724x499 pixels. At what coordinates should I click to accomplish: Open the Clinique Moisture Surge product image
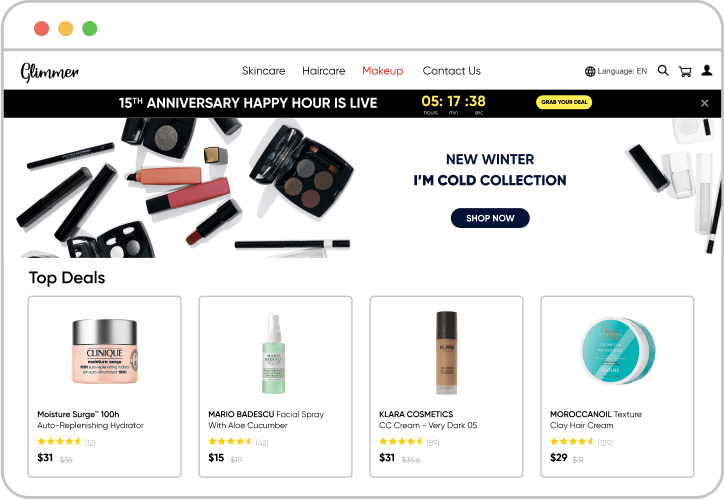[105, 351]
